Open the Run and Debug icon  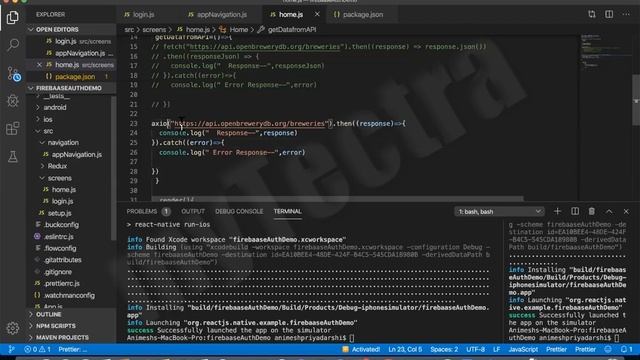click(13, 101)
